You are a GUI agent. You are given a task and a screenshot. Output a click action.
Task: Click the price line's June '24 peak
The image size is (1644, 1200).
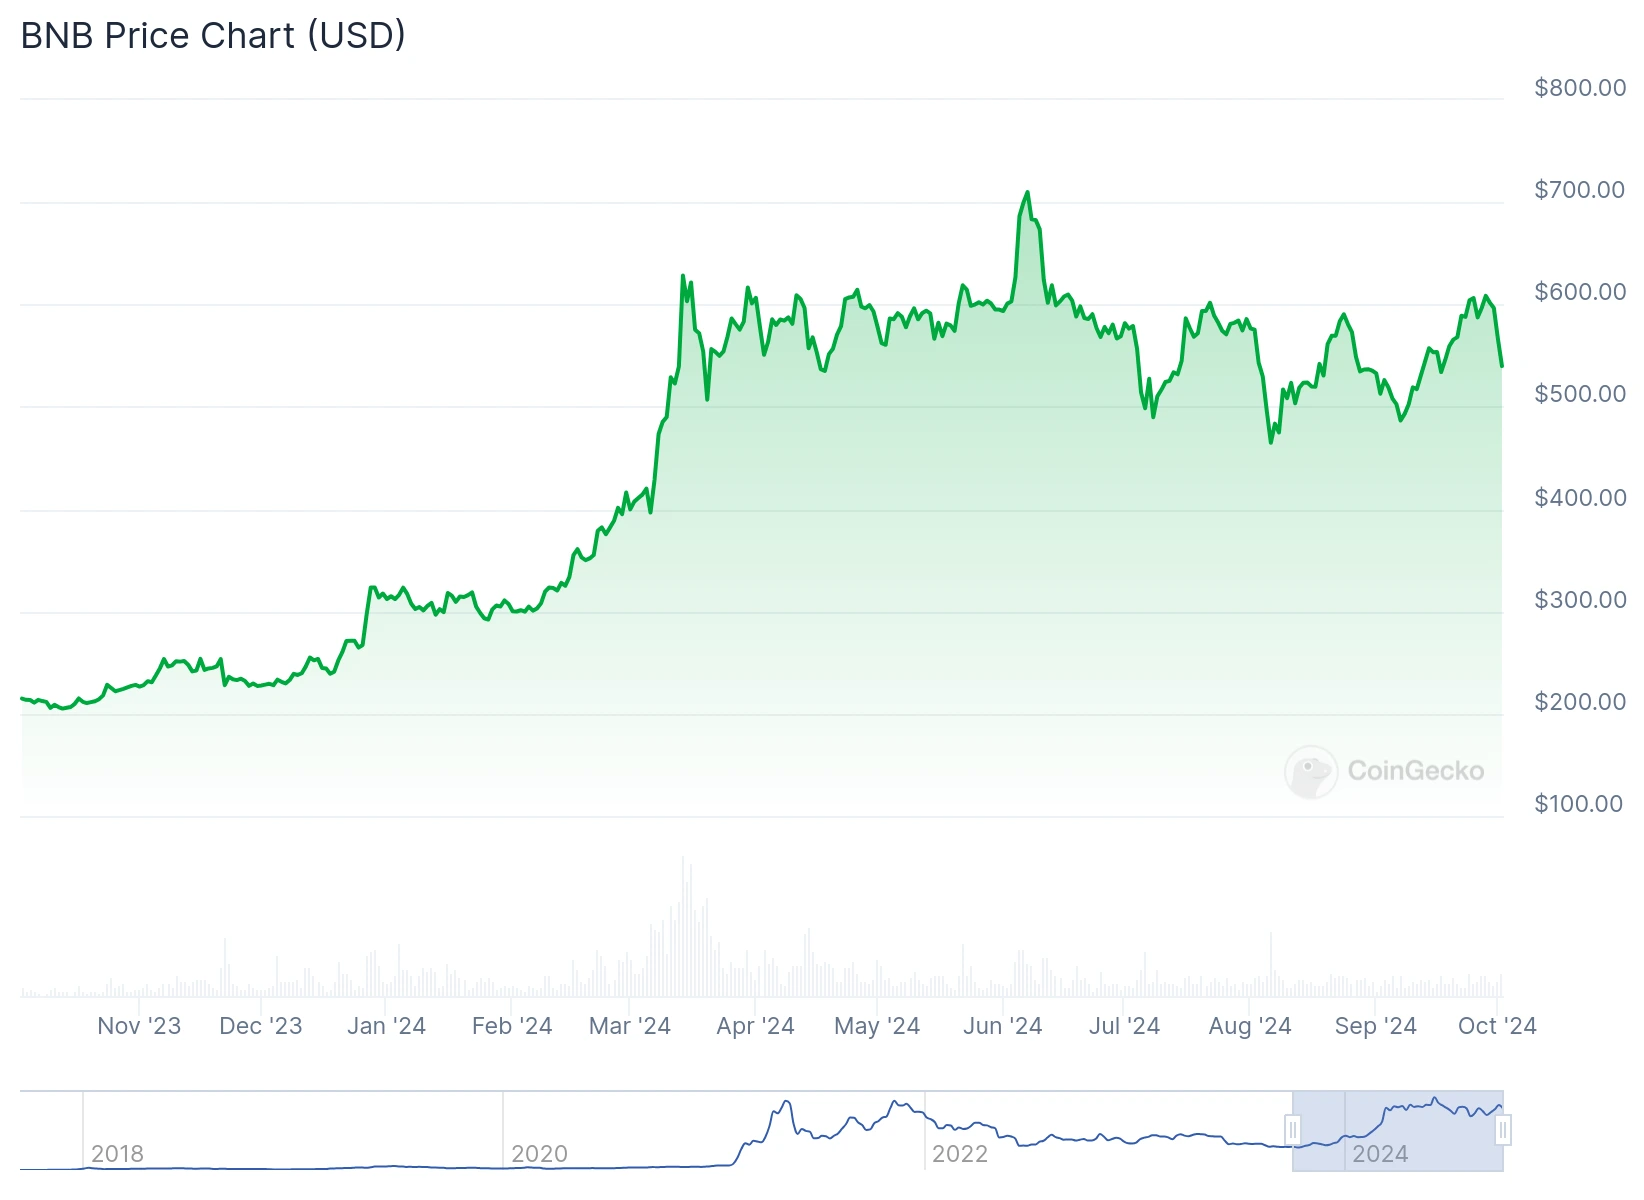click(1027, 193)
